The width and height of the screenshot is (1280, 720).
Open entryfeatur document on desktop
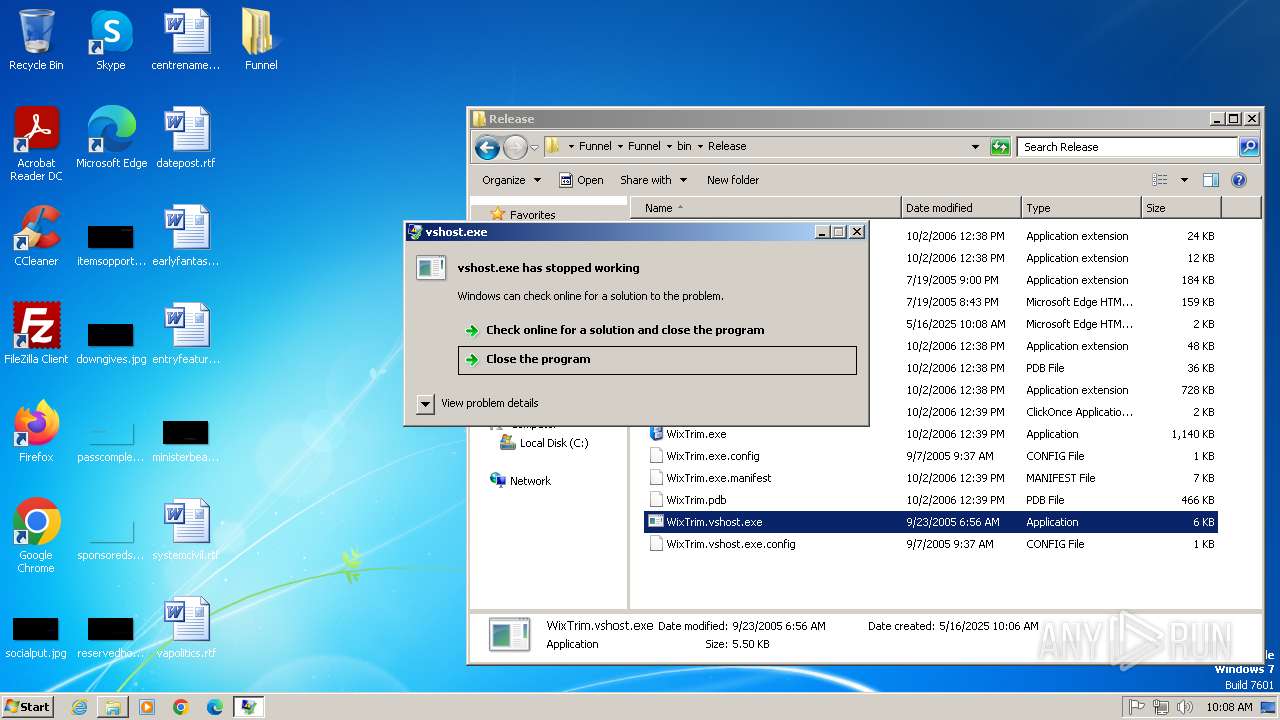(186, 334)
